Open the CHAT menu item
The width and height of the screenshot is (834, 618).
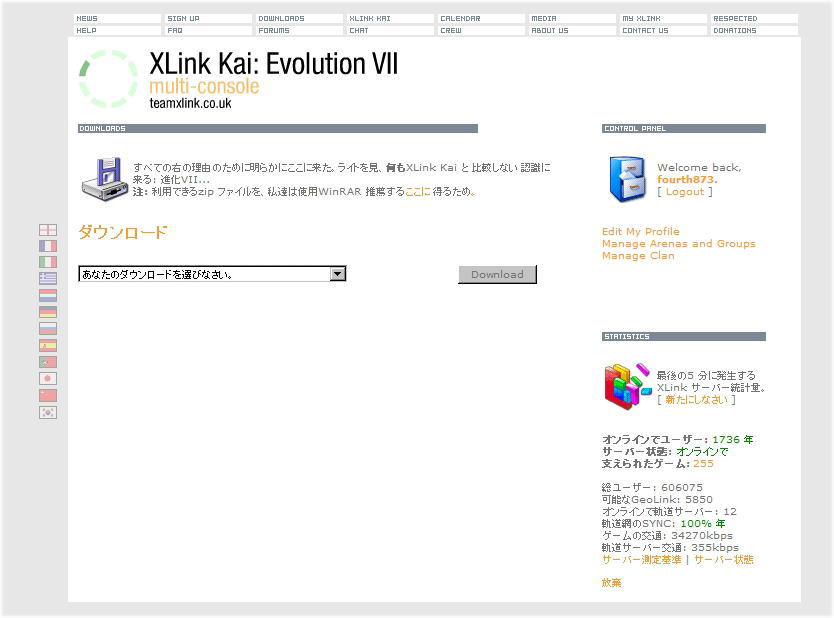click(x=390, y=31)
